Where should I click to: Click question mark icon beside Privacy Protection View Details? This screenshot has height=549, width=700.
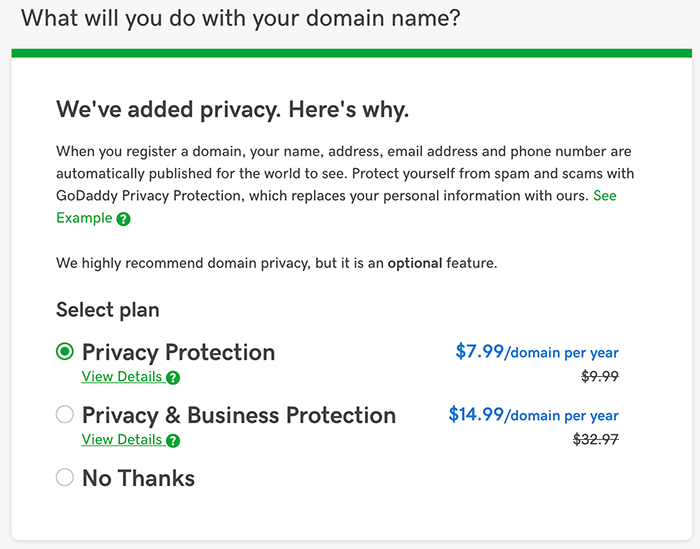173,378
